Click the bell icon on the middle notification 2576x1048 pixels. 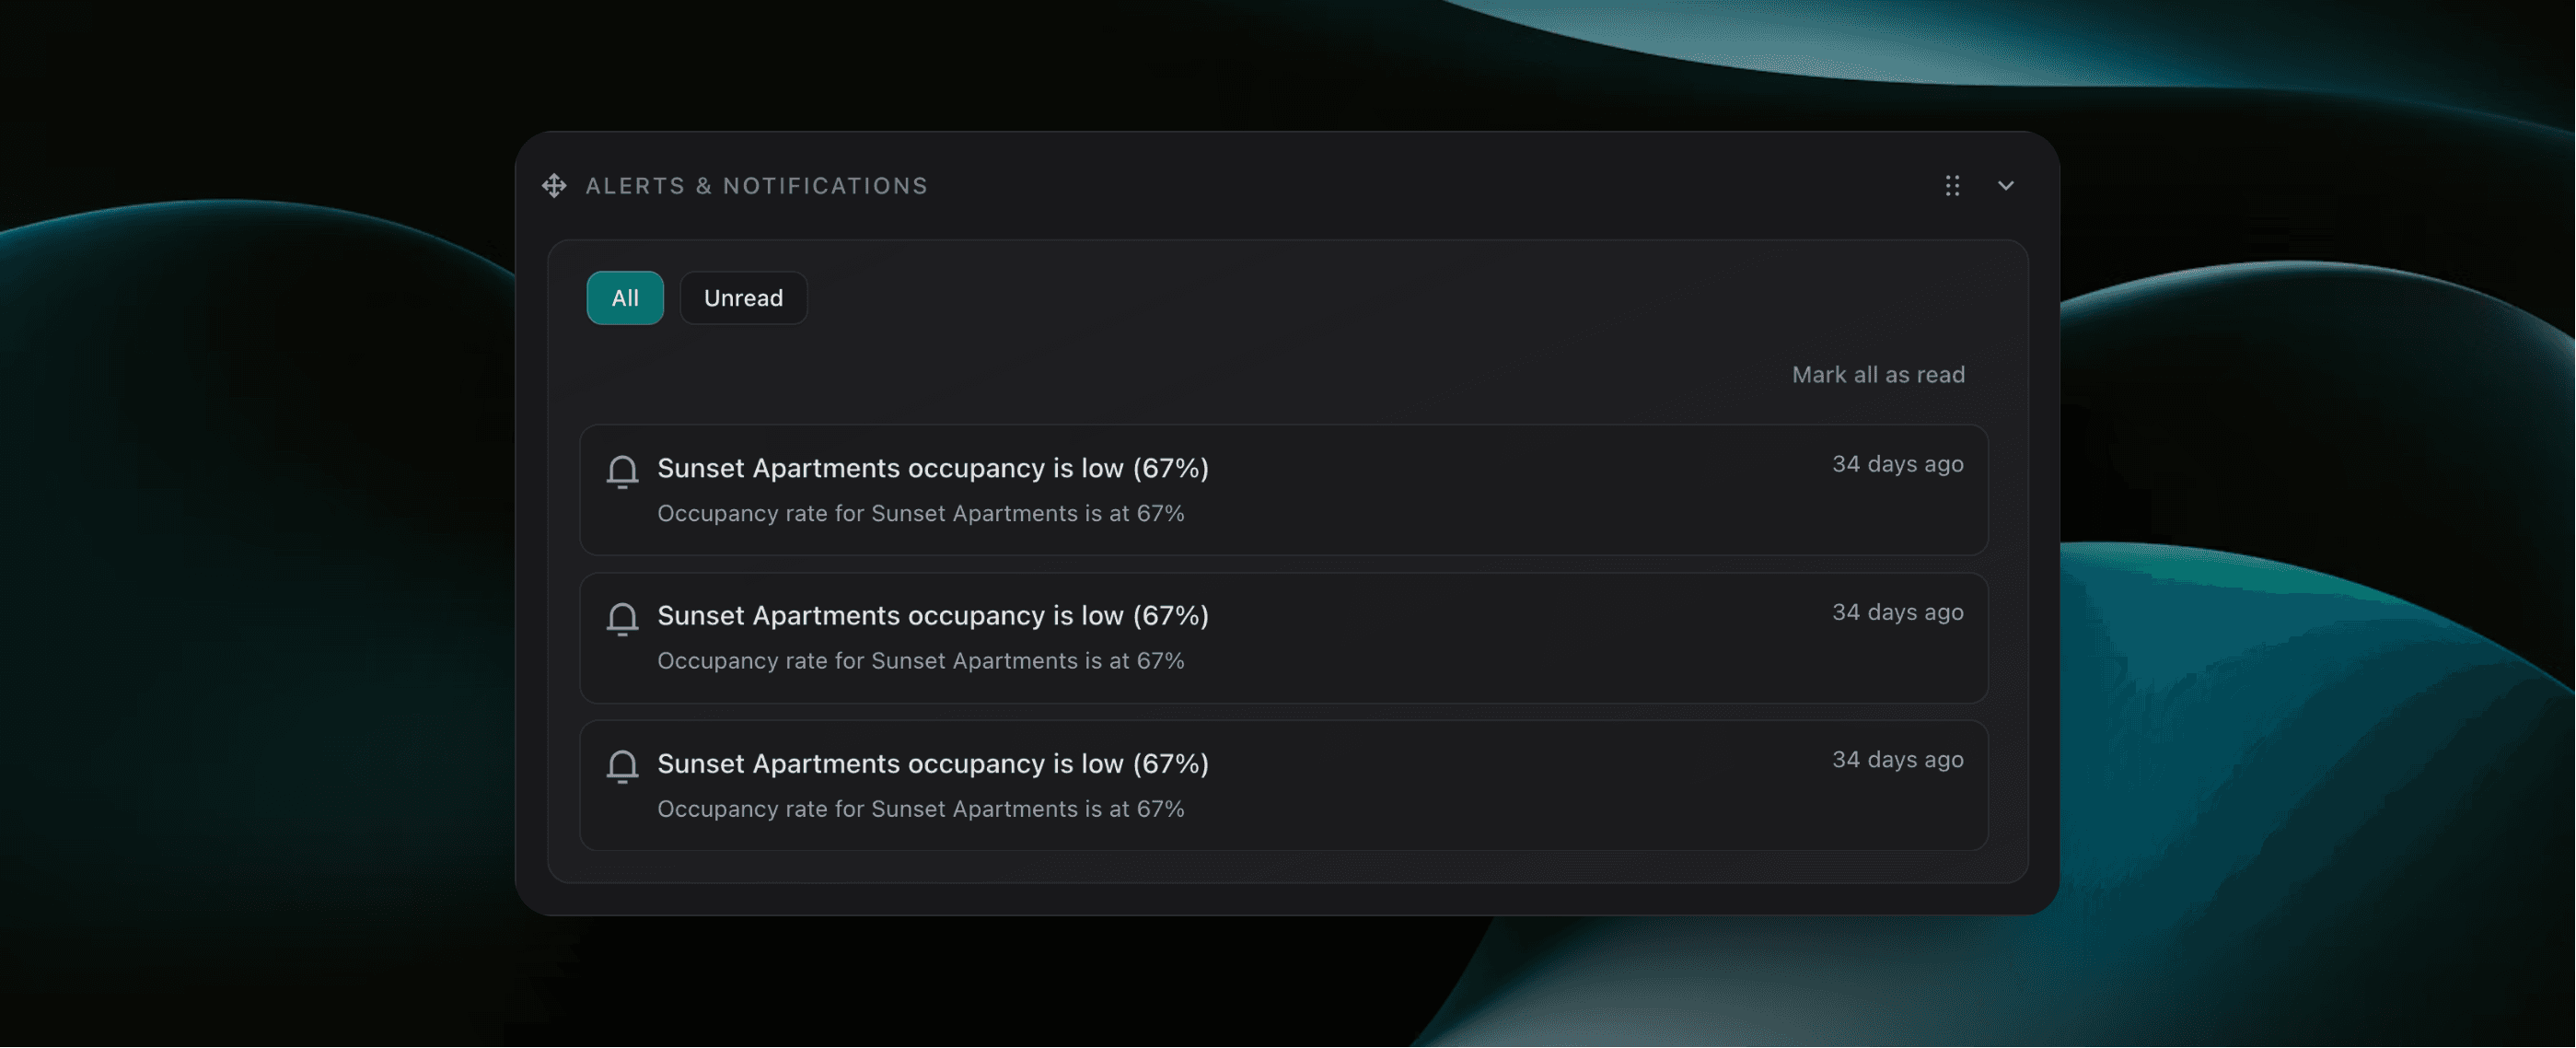pyautogui.click(x=622, y=619)
